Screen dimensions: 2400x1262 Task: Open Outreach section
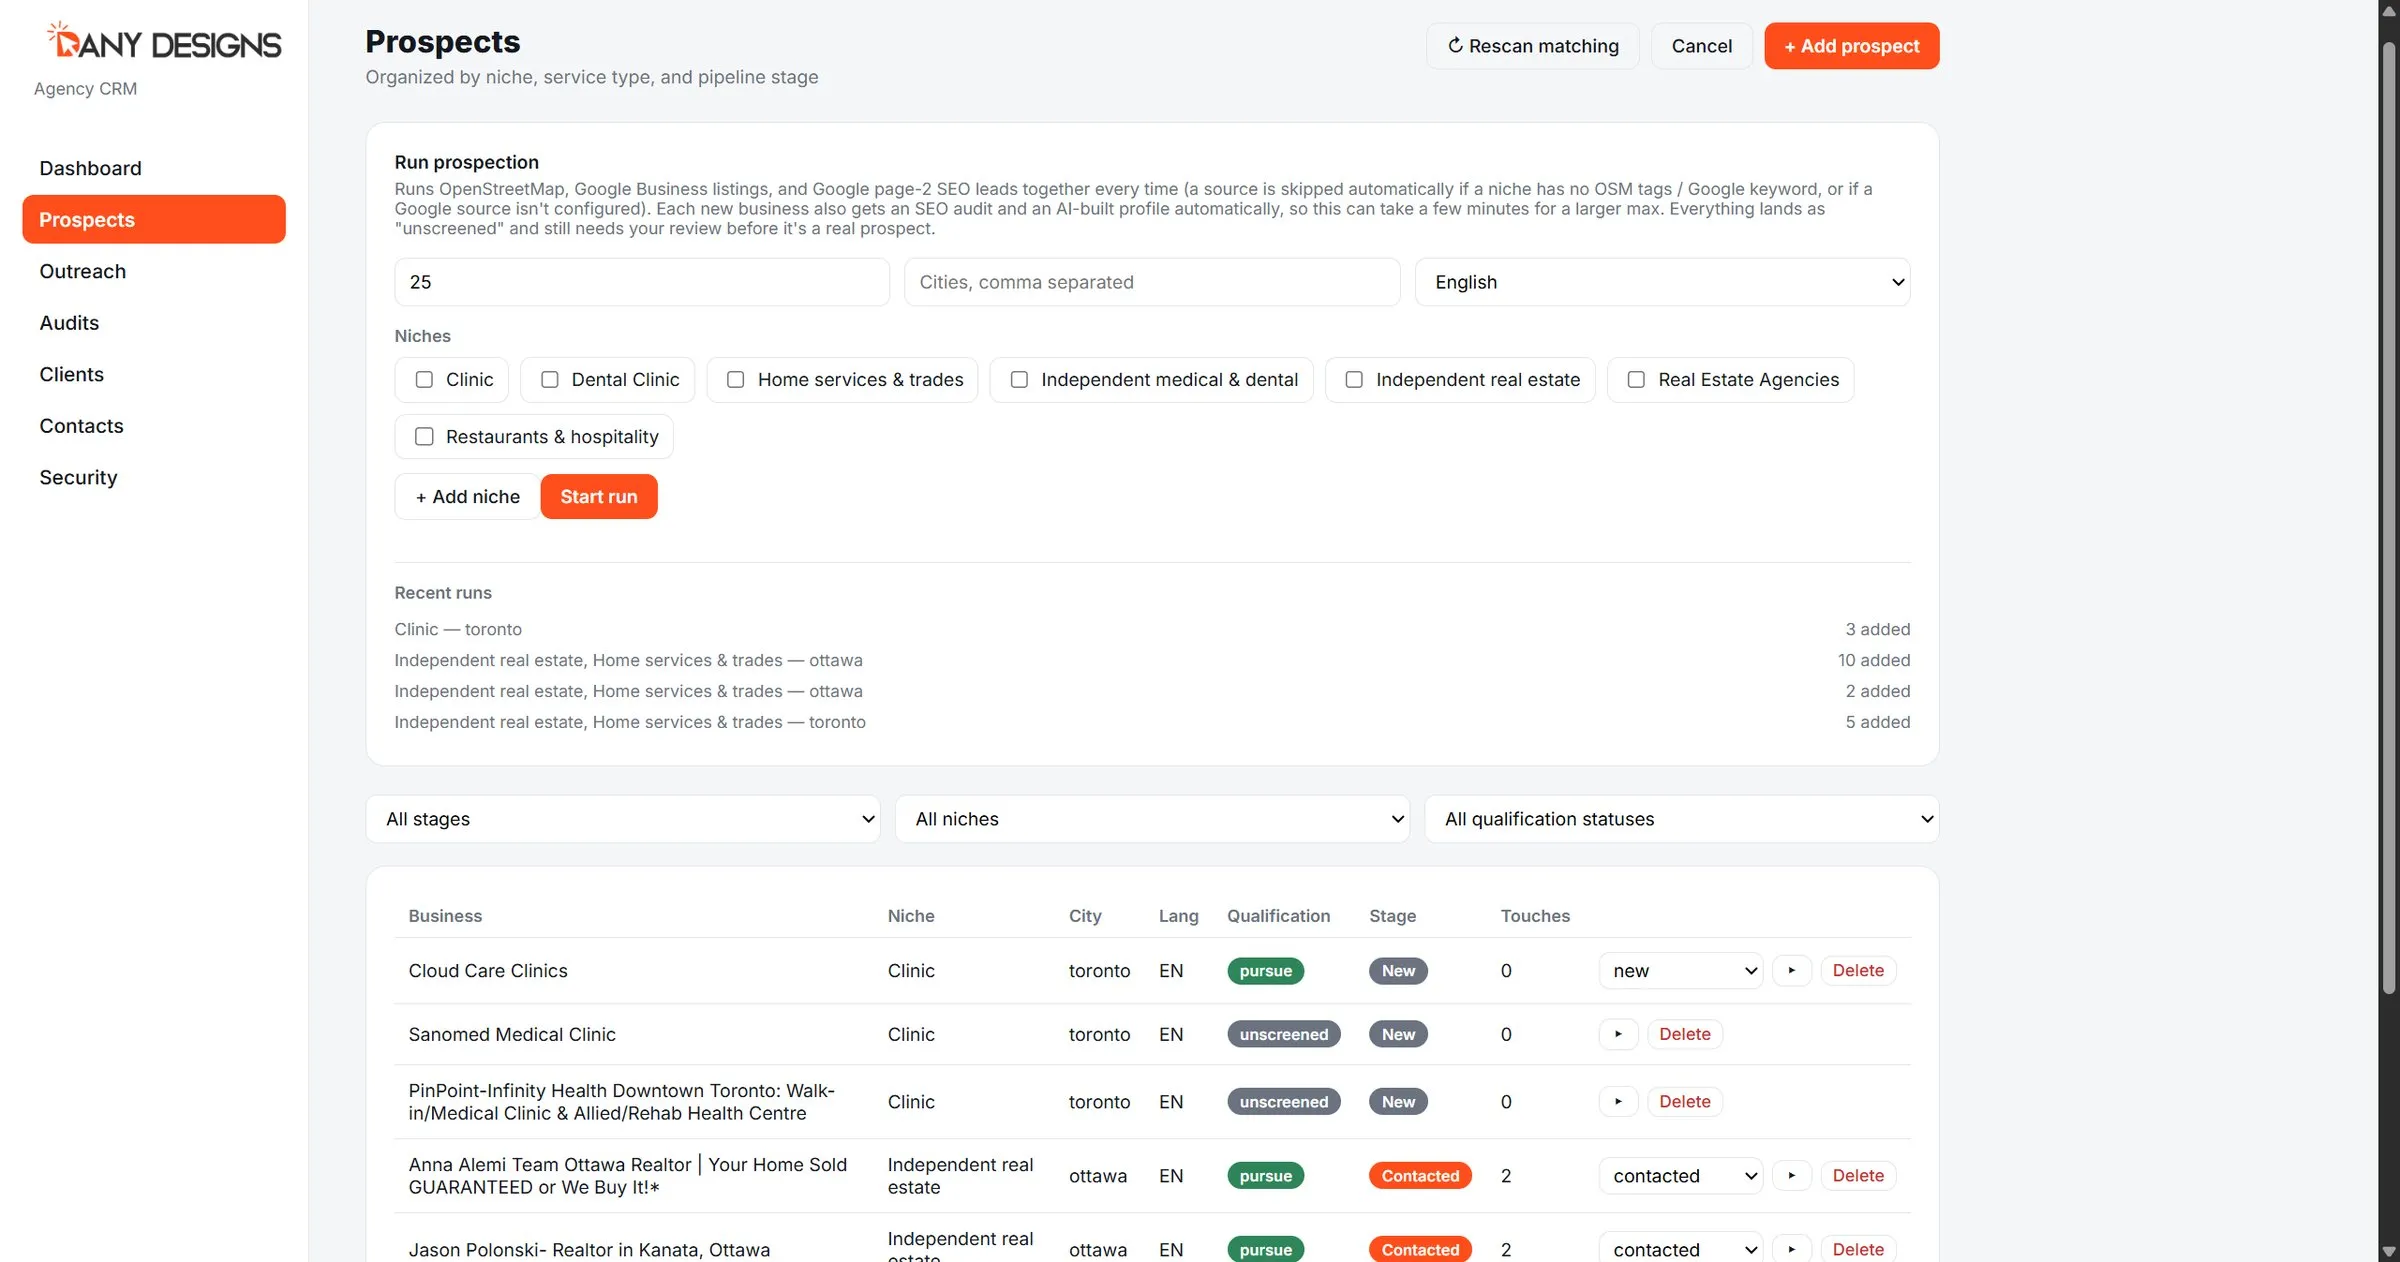click(x=154, y=271)
